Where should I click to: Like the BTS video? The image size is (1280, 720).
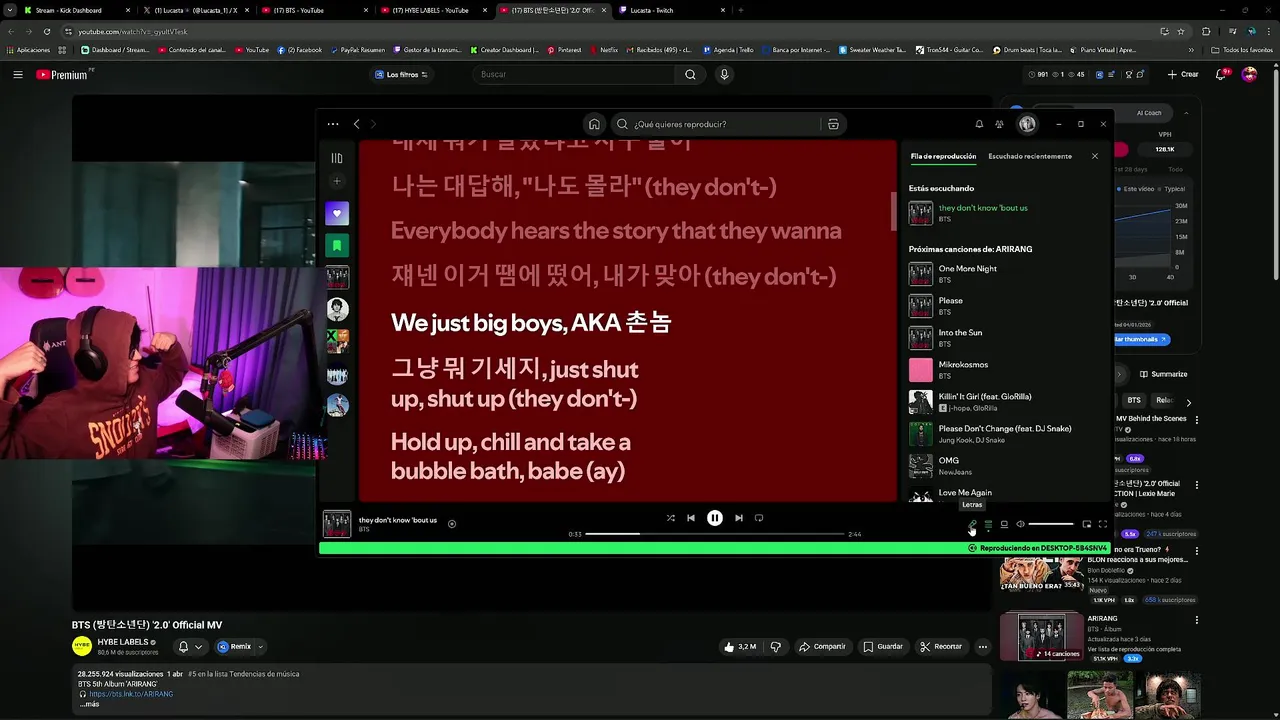click(740, 646)
